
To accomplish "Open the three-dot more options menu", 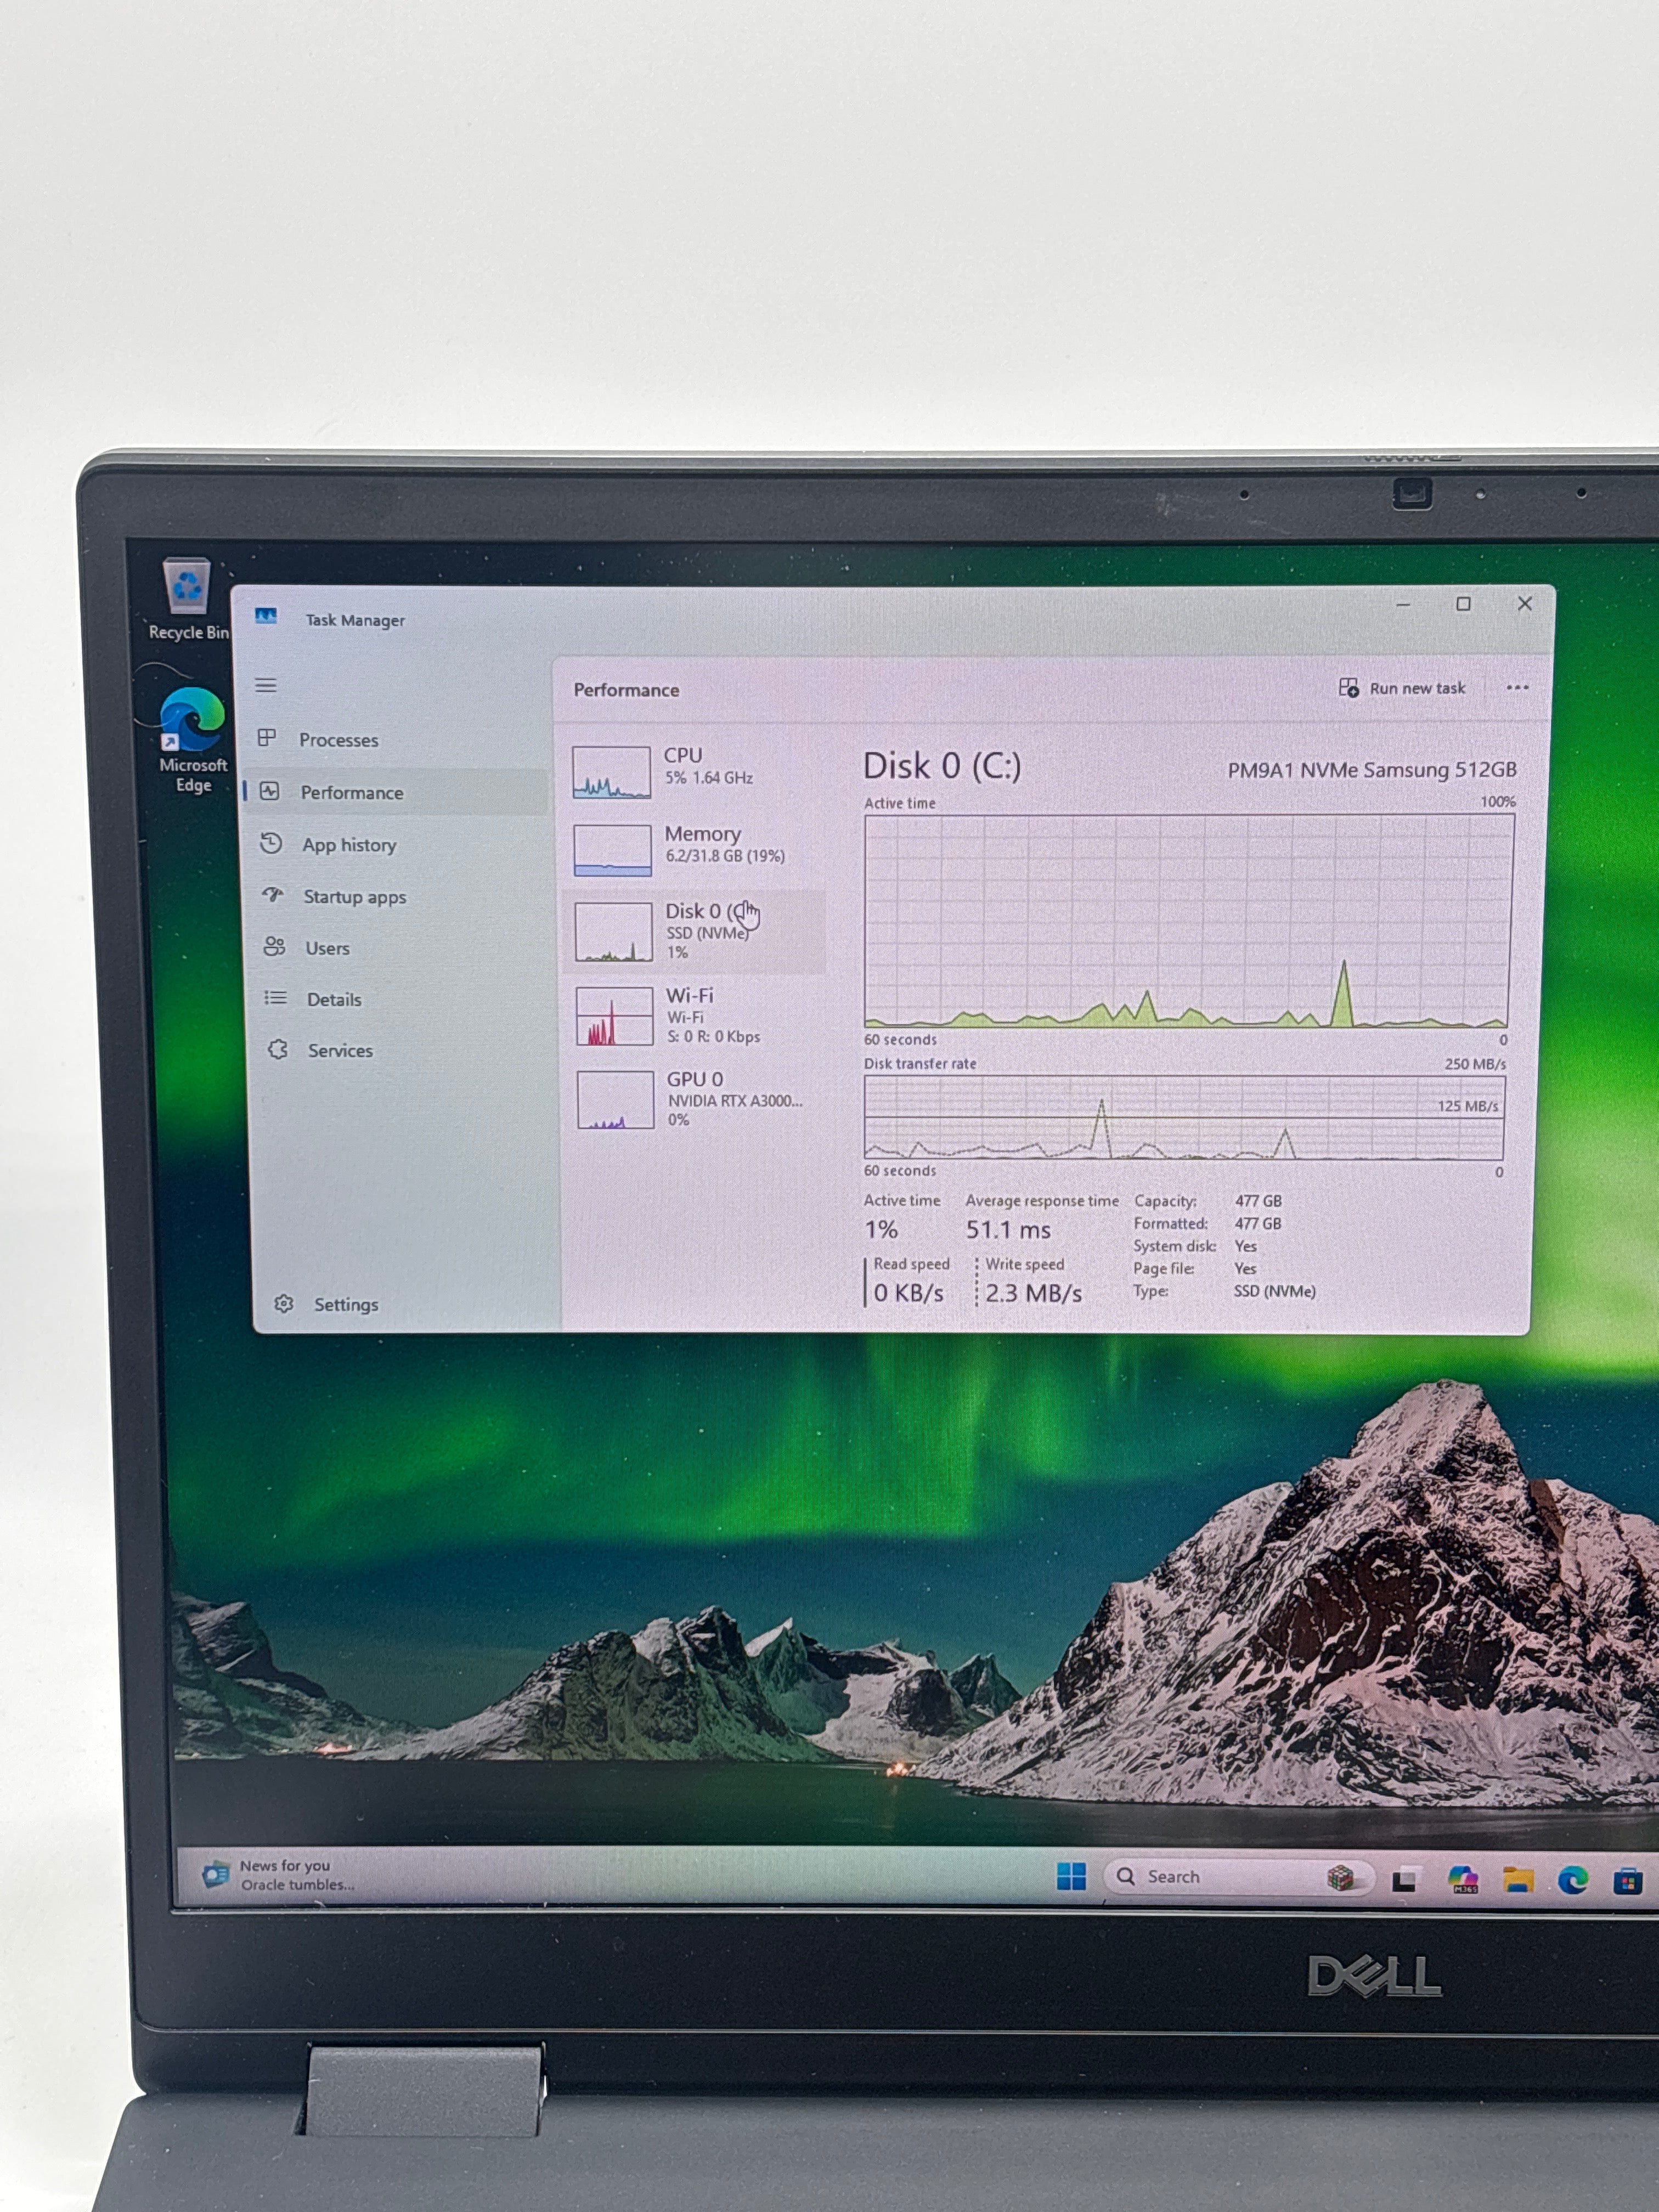I will pos(1517,688).
